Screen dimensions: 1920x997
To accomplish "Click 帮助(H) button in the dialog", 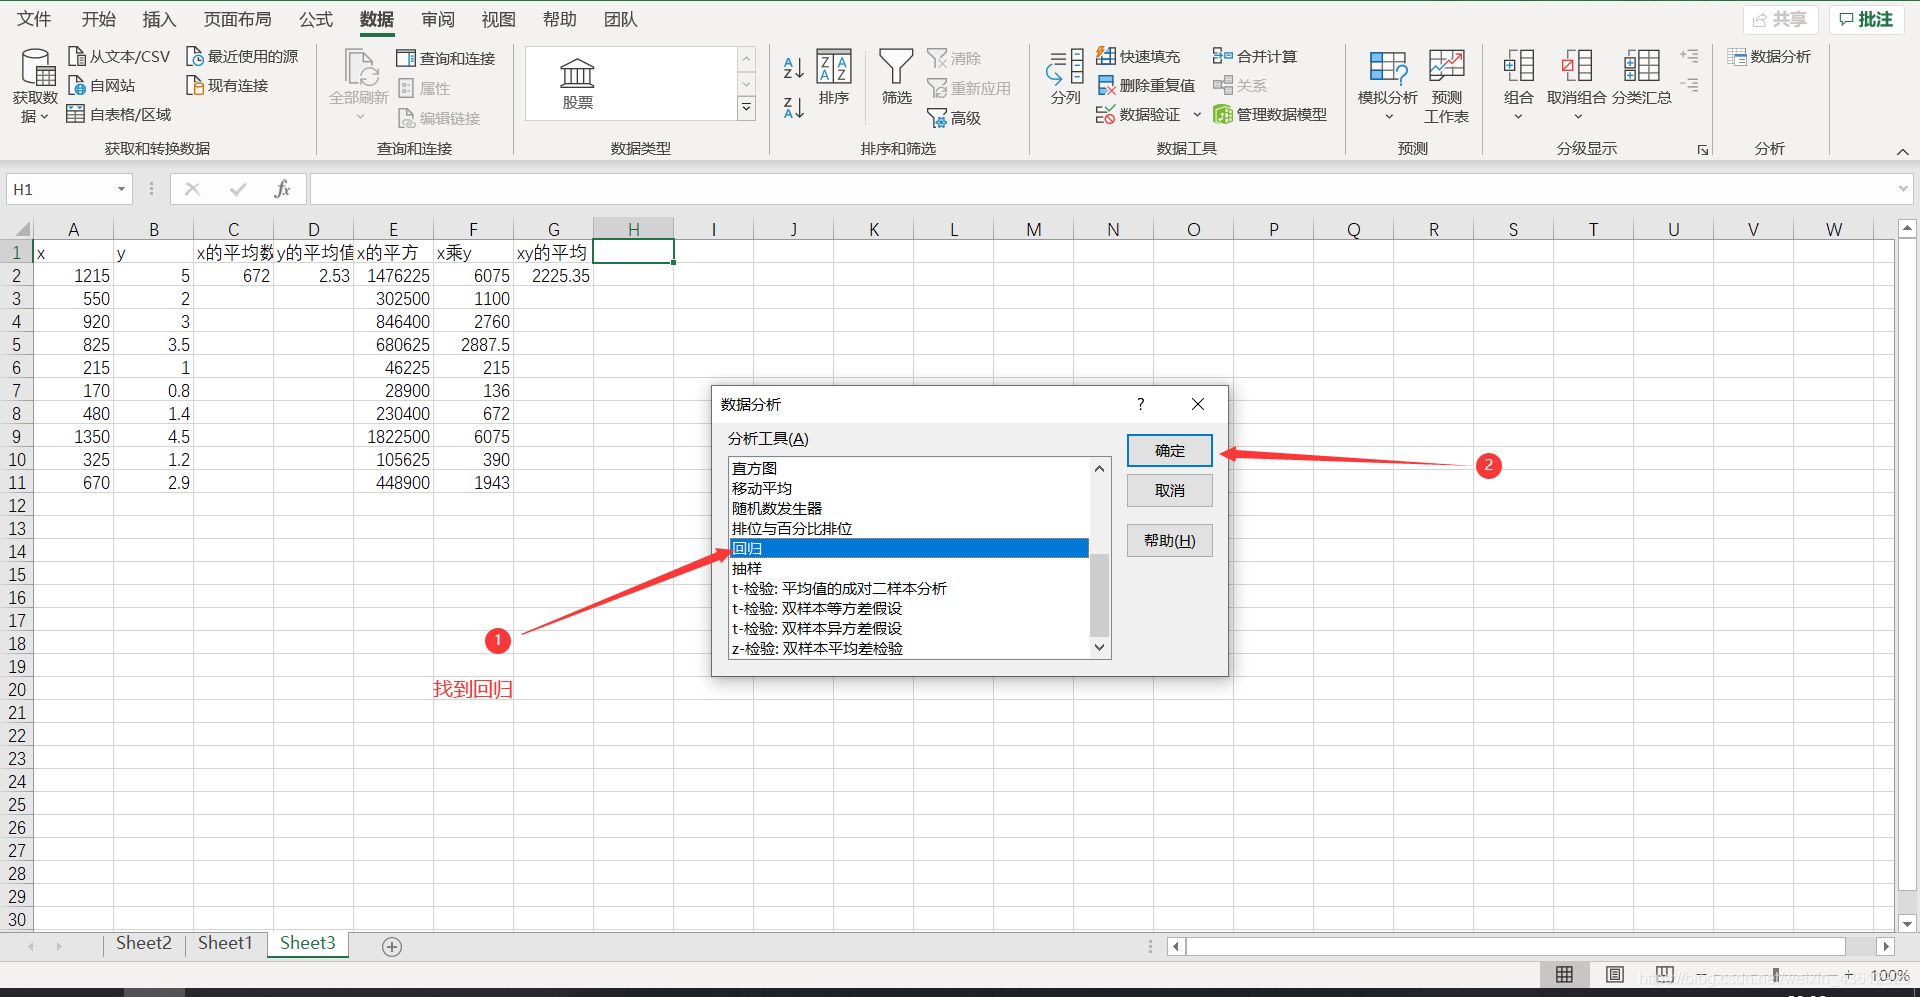I will (x=1170, y=541).
